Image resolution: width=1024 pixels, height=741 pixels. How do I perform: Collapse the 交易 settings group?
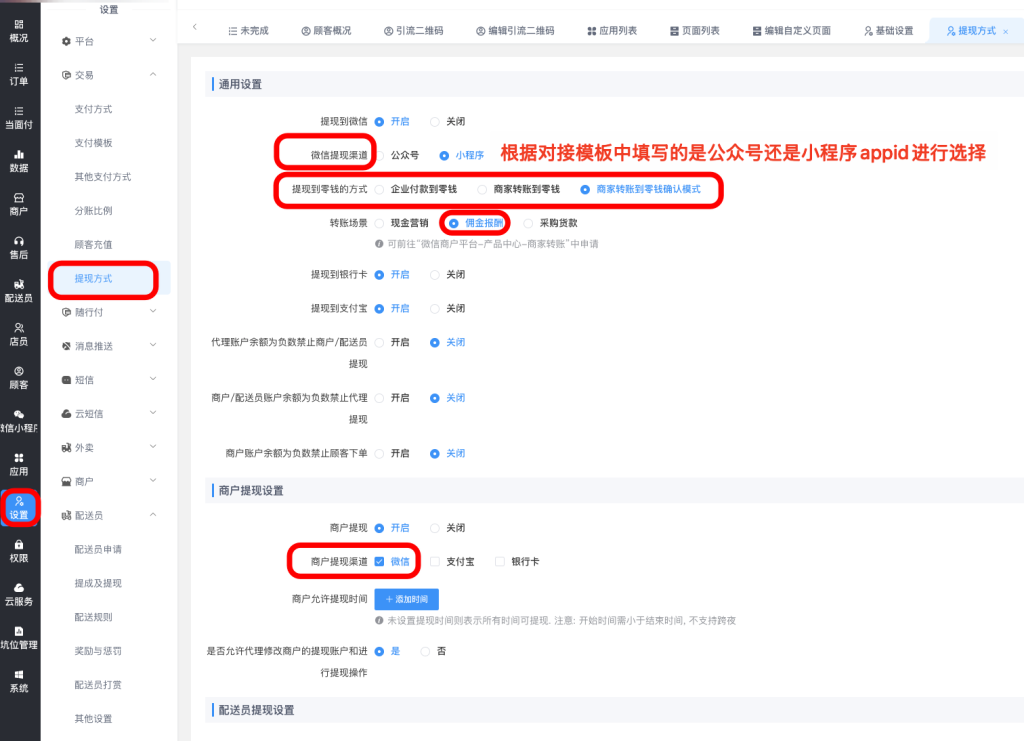[x=108, y=75]
